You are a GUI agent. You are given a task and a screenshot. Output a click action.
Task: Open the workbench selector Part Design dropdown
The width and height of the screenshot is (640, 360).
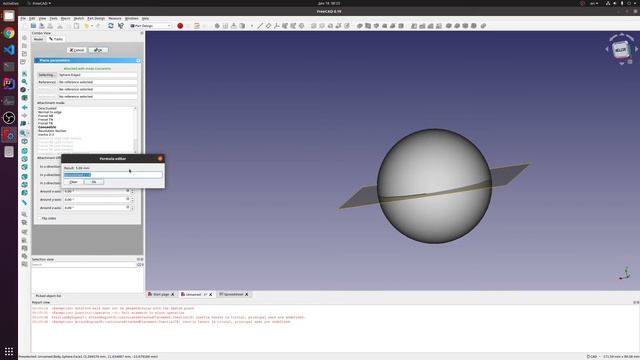click(x=151, y=26)
